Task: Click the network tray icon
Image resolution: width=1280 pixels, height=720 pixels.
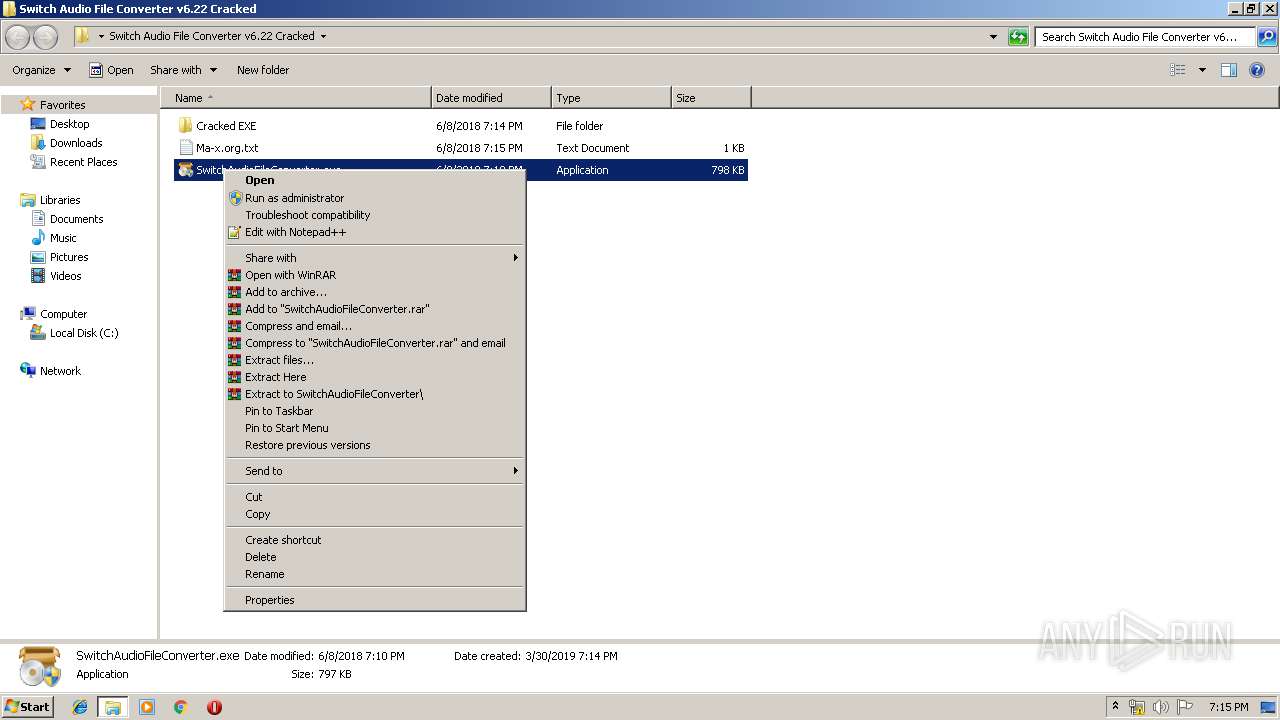Action: 1137,707
